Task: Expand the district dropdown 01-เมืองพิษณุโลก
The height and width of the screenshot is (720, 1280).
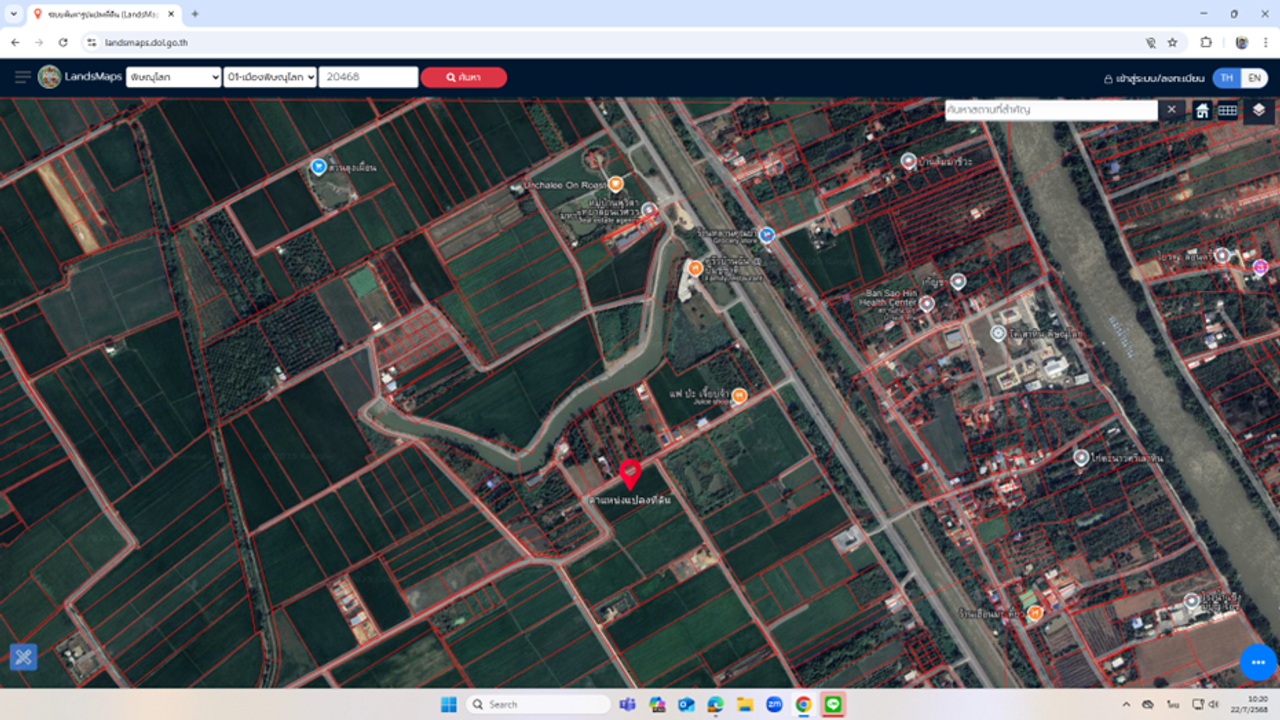Action: (x=270, y=78)
